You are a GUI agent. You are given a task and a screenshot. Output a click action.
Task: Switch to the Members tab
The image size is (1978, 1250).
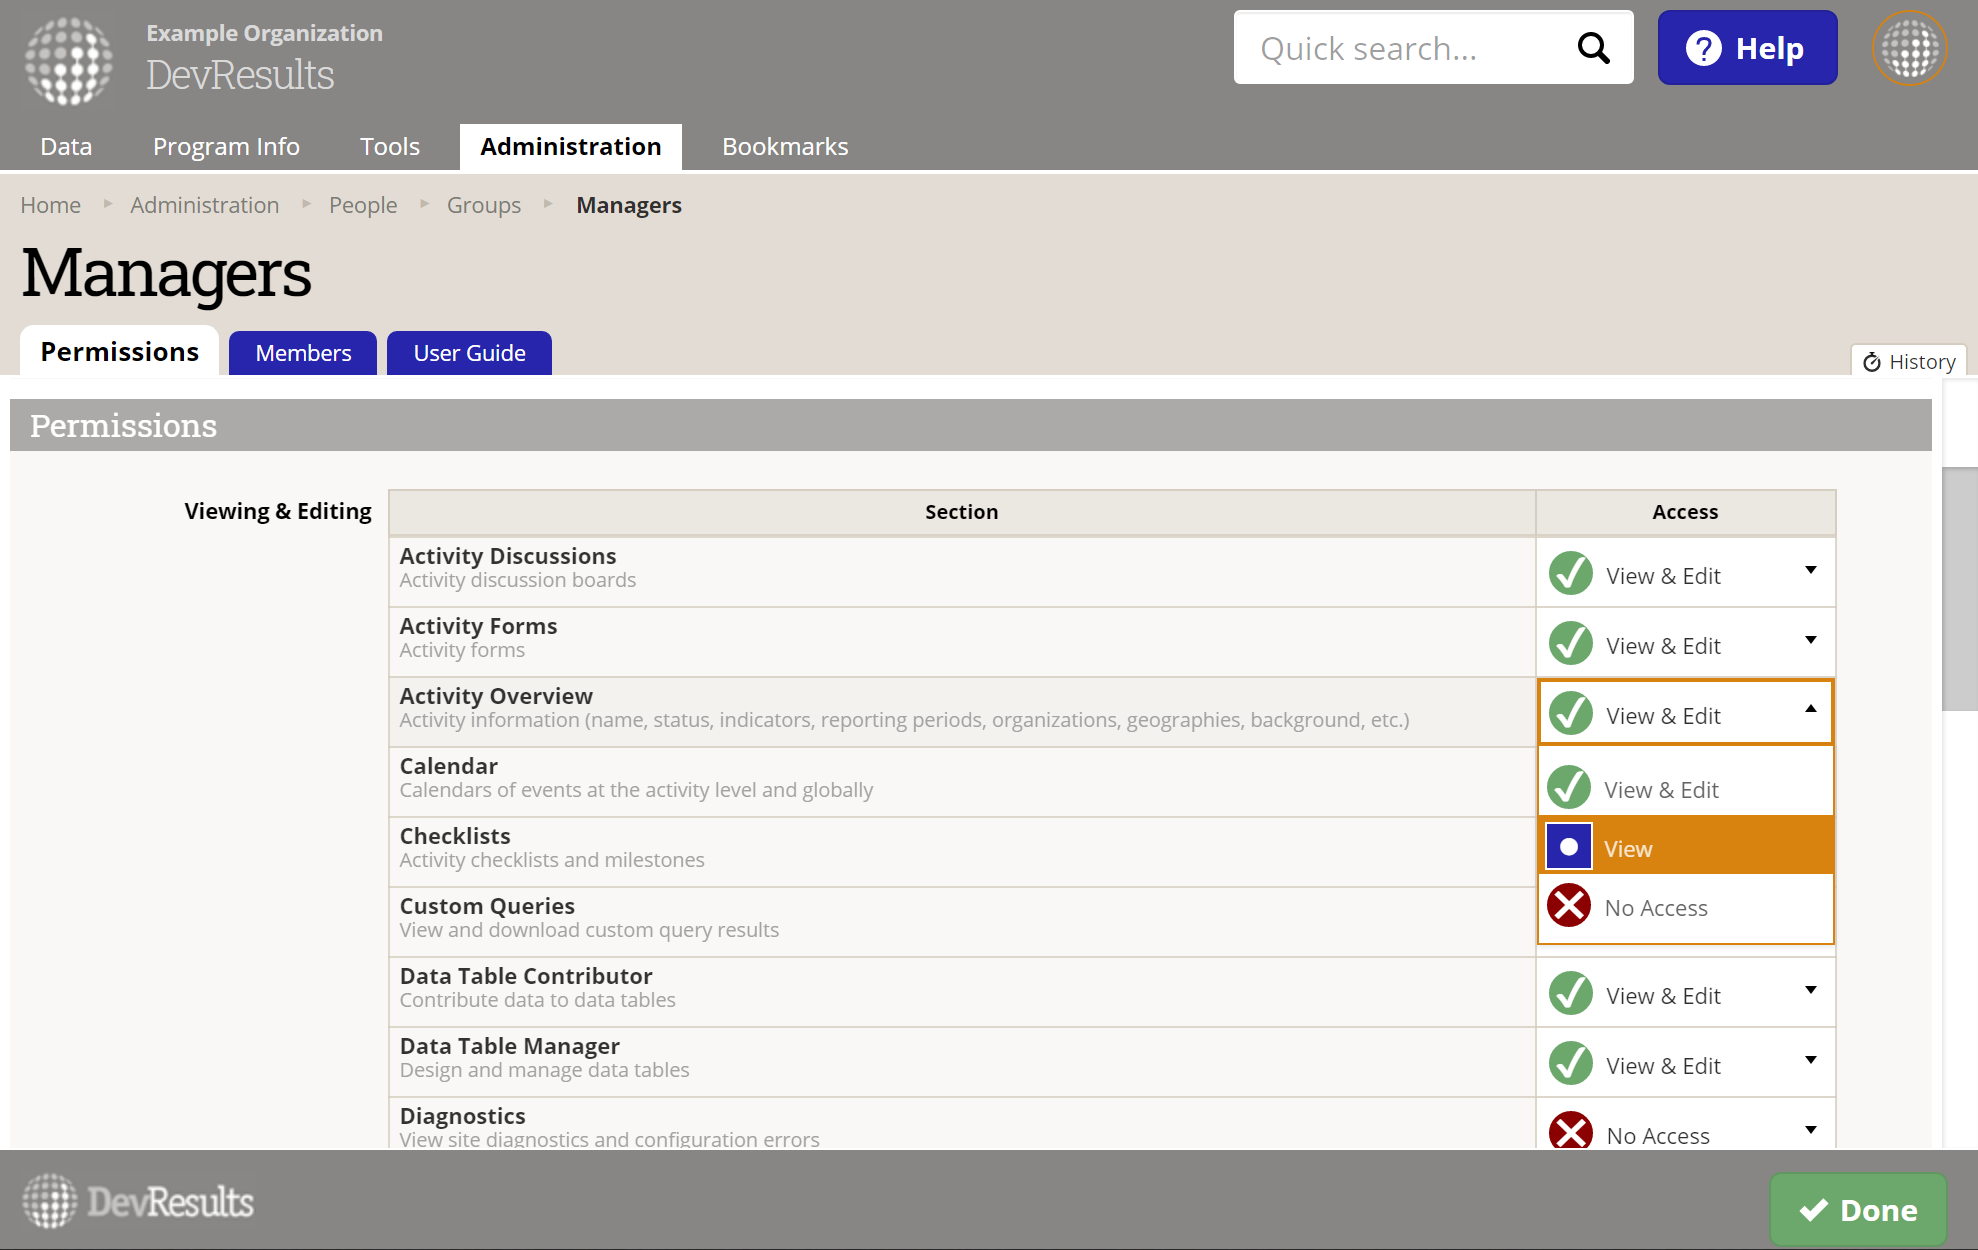[x=303, y=353]
